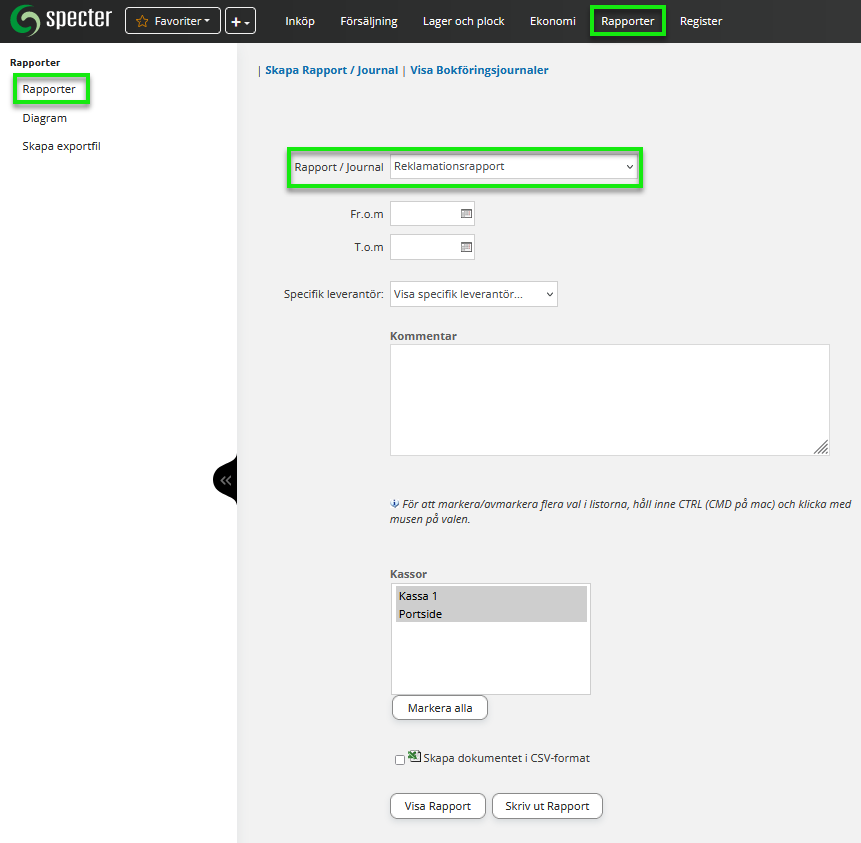Click the Excel CSV format icon

pyautogui.click(x=414, y=757)
